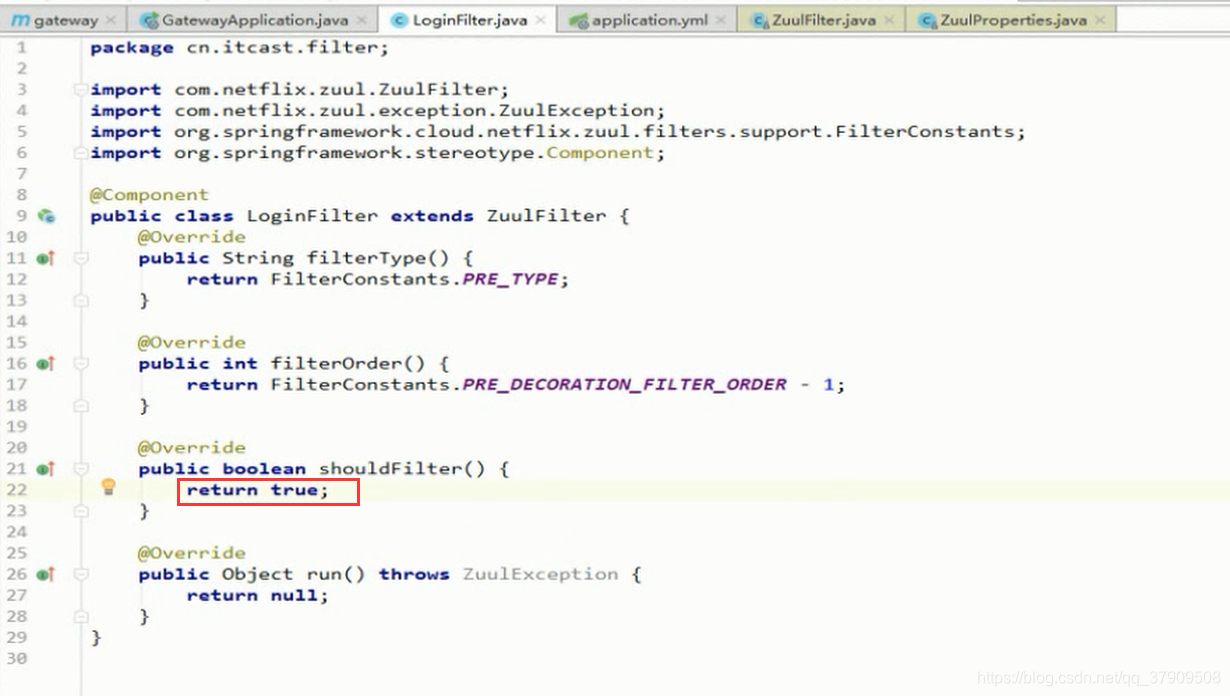
Task: Click the class icon on ZuulProperties.java tab
Action: 928,20
